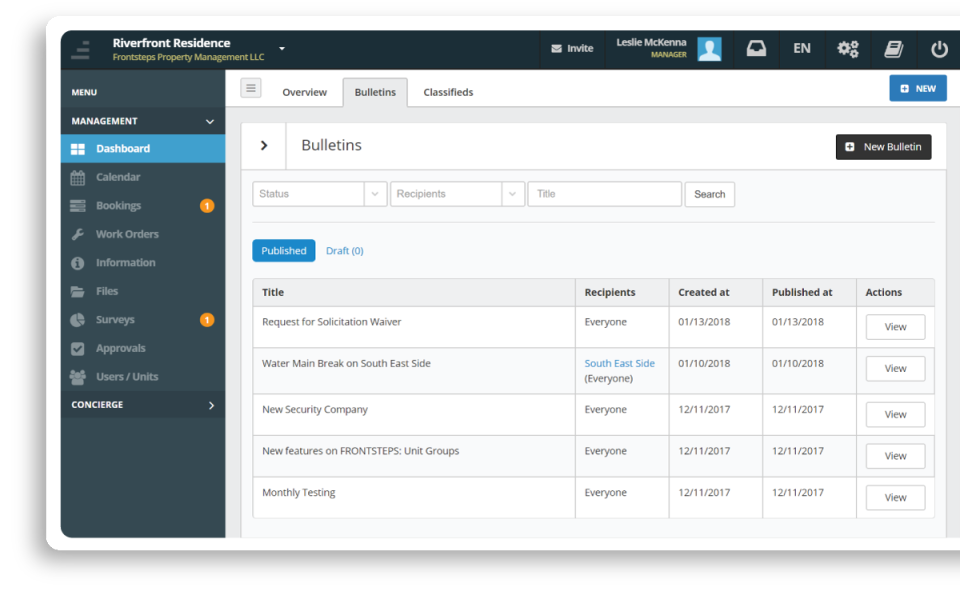Select the Published filter button

(x=283, y=251)
